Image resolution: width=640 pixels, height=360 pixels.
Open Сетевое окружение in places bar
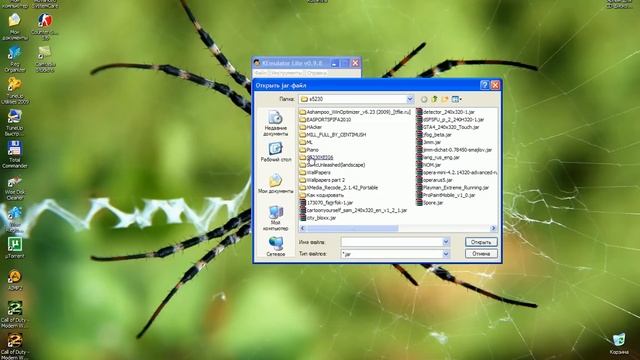[x=276, y=247]
